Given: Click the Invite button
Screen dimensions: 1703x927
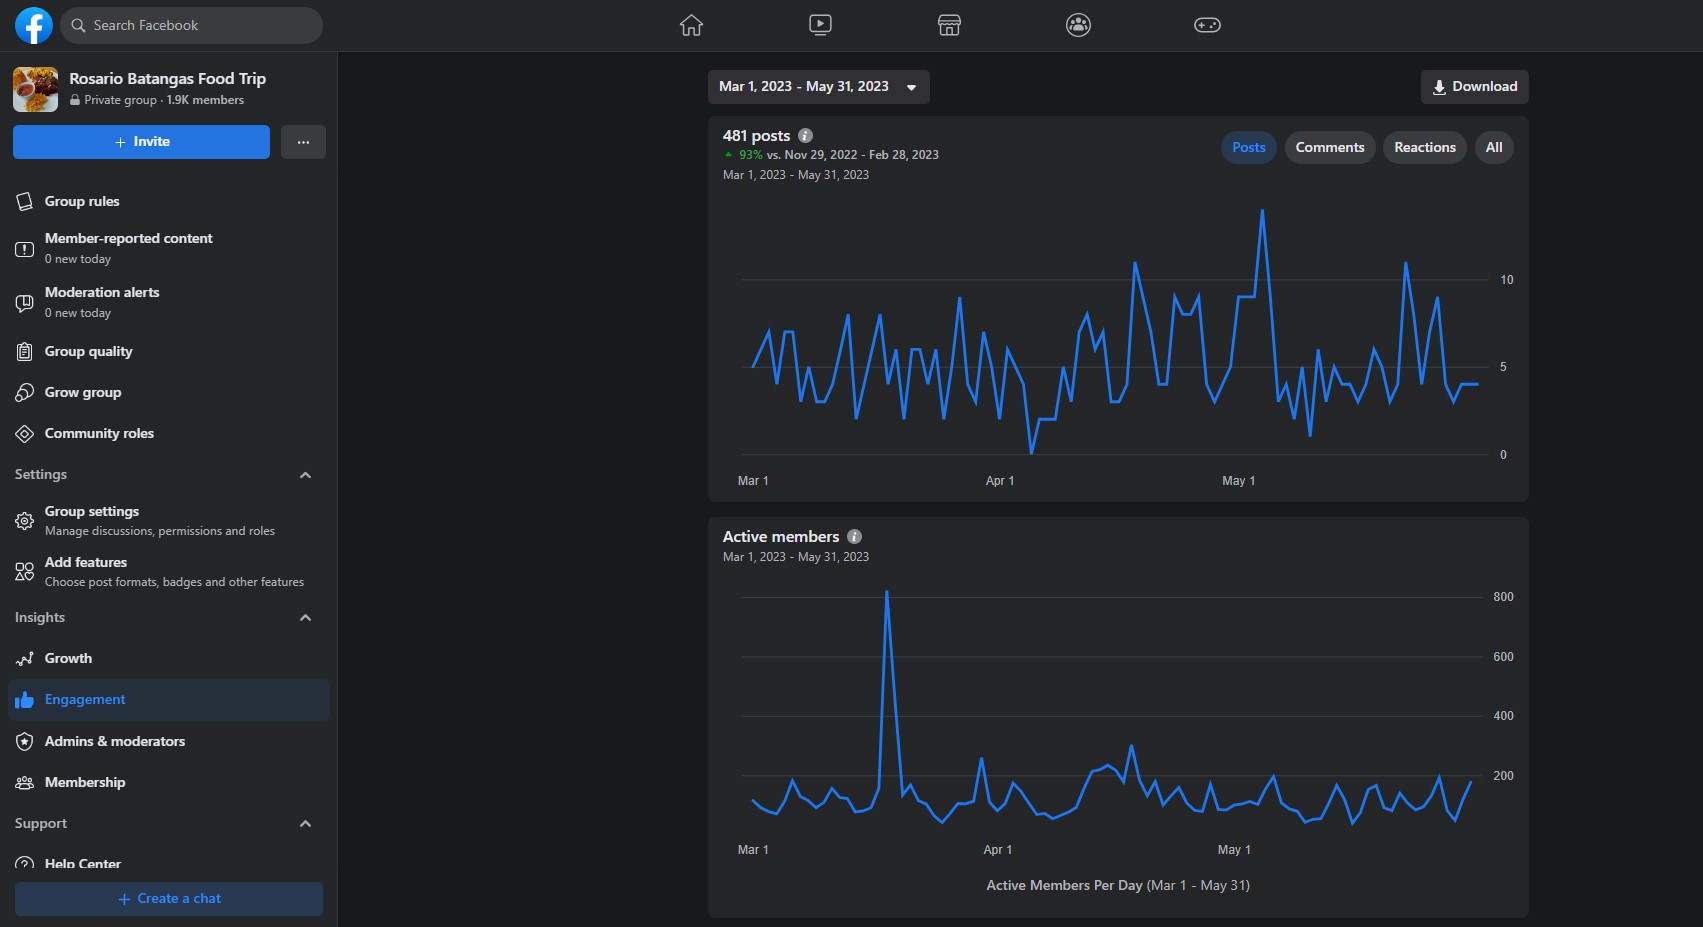Looking at the screenshot, I should point(141,142).
